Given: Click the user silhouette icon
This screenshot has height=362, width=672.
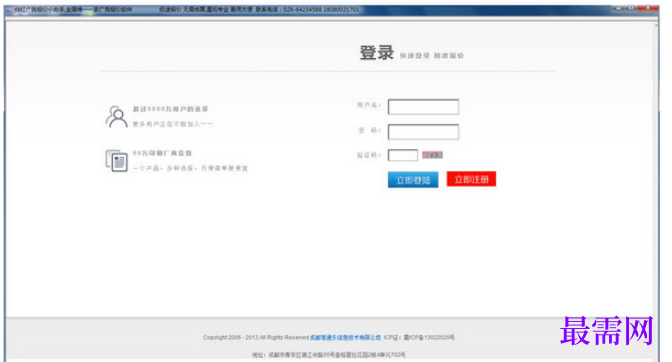Looking at the screenshot, I should [x=116, y=117].
